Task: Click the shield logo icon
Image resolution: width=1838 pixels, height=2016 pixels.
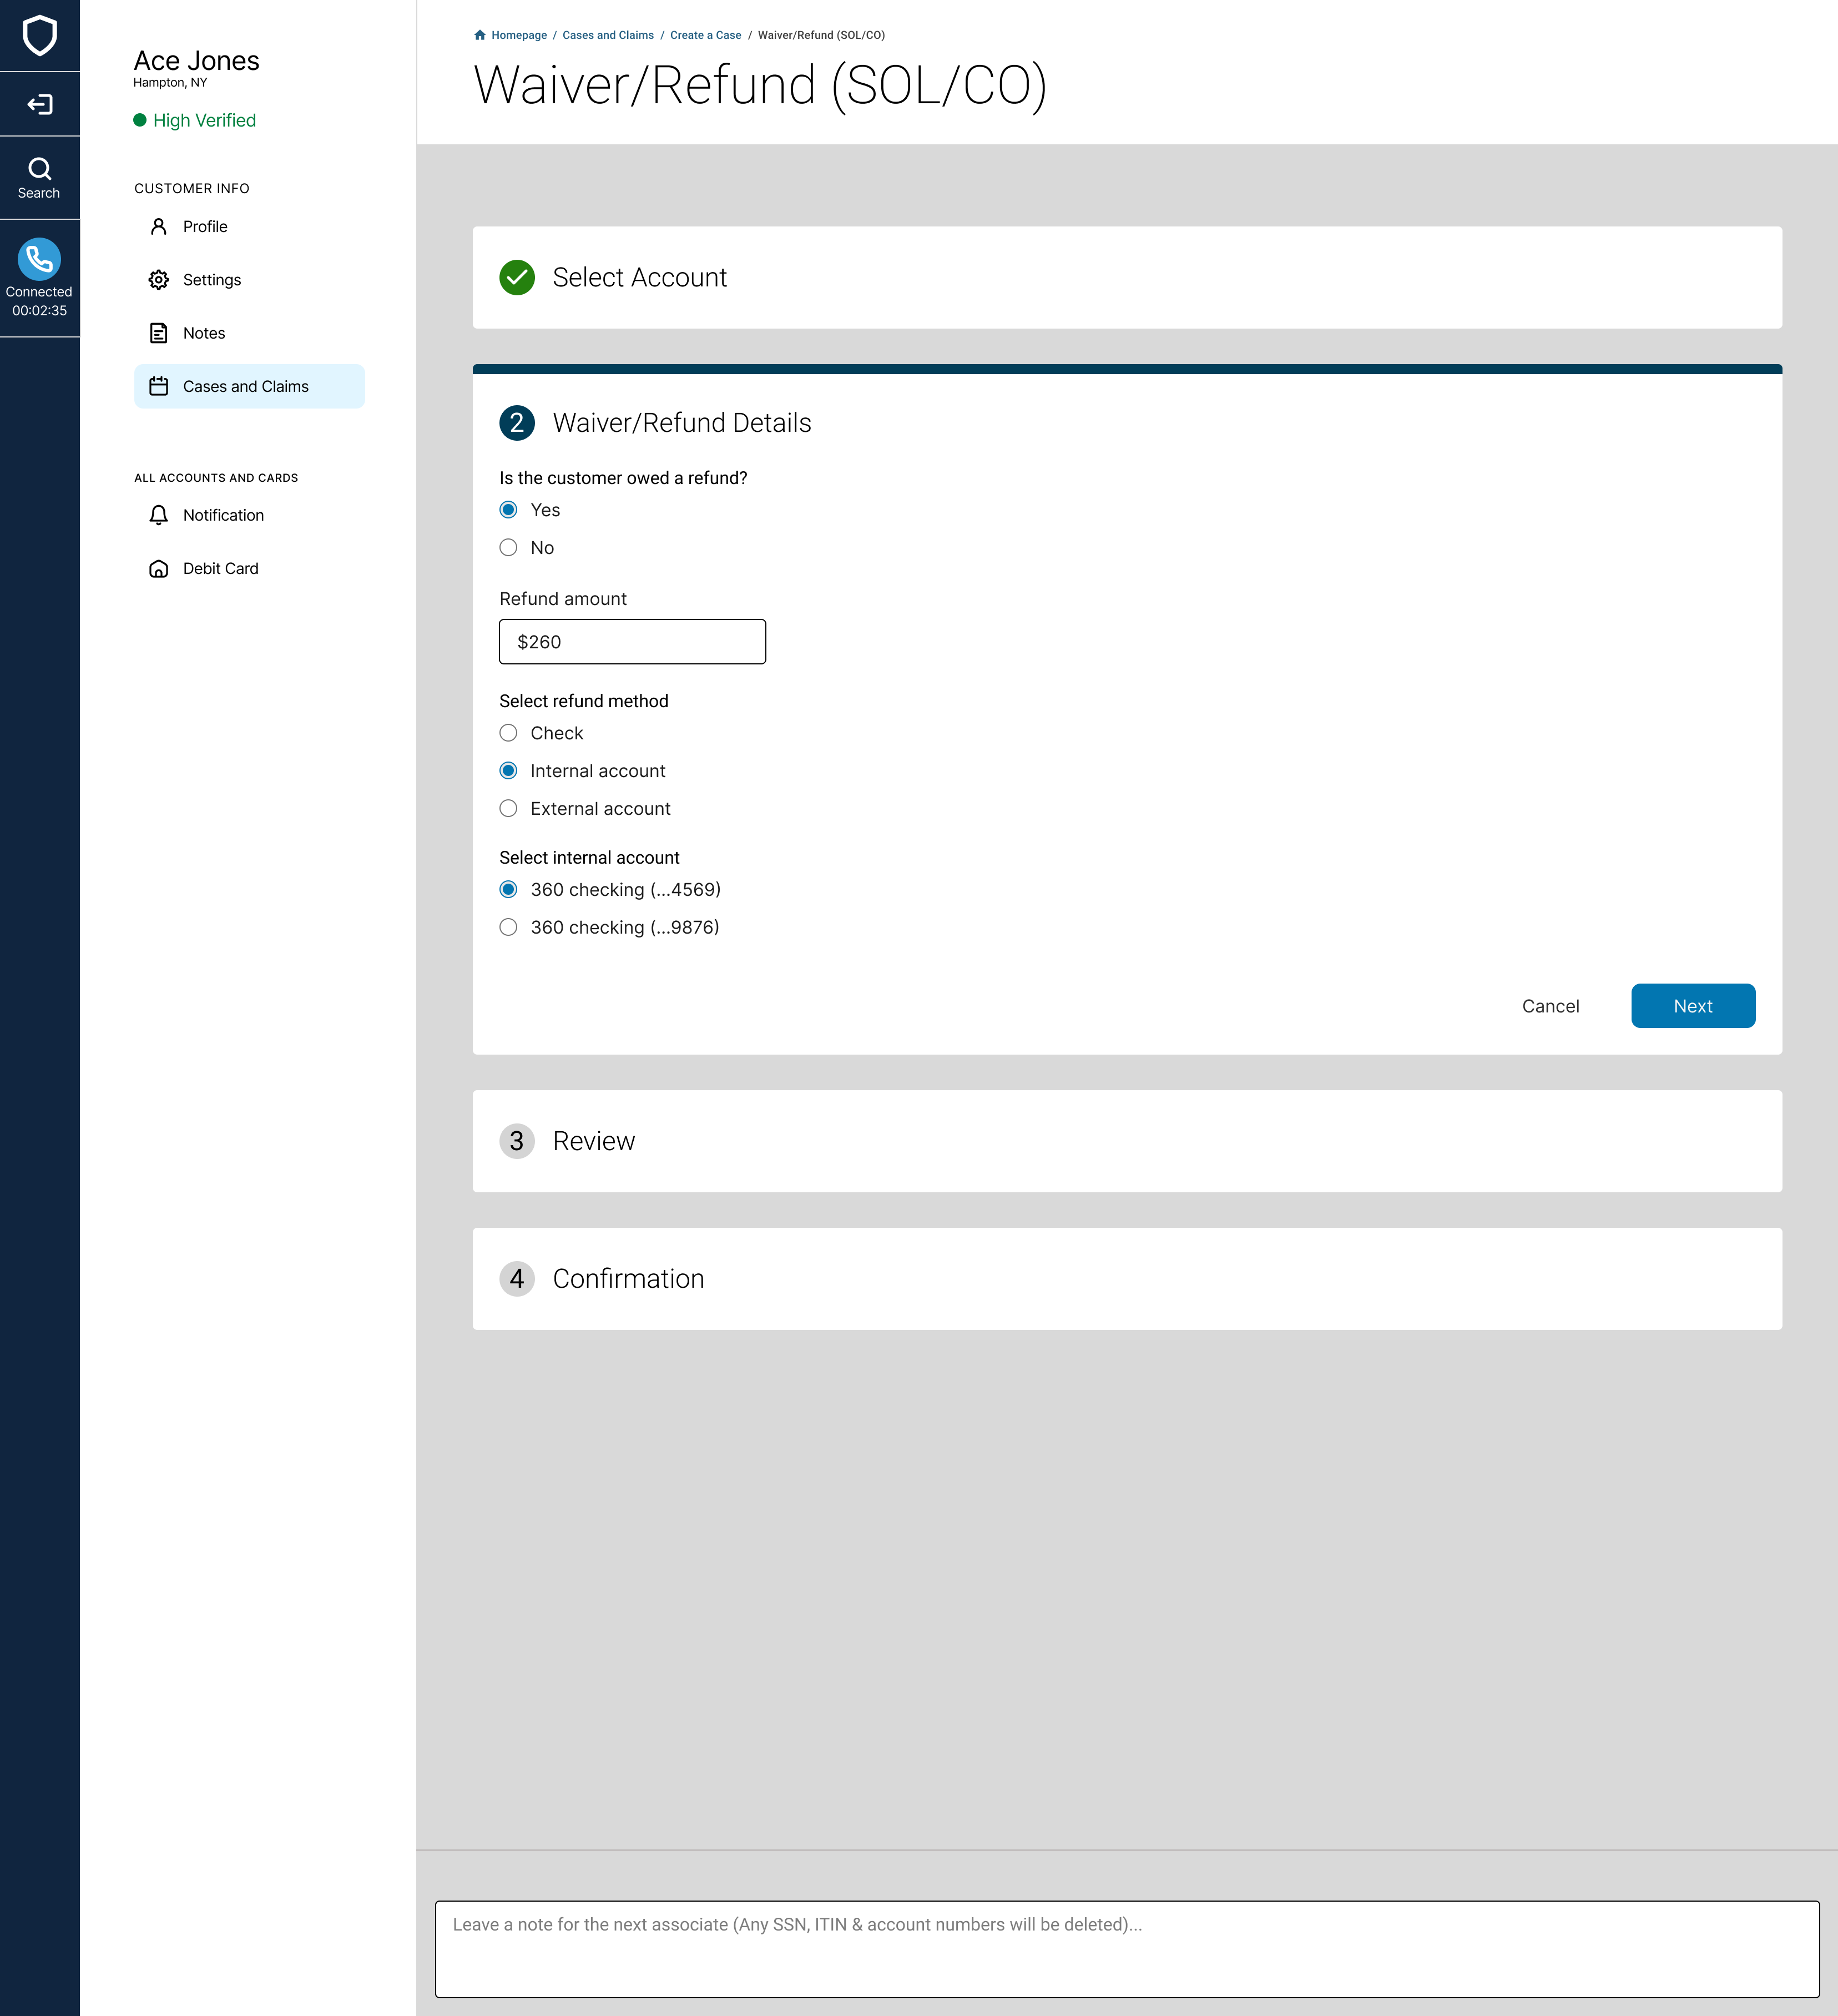Action: tap(39, 36)
